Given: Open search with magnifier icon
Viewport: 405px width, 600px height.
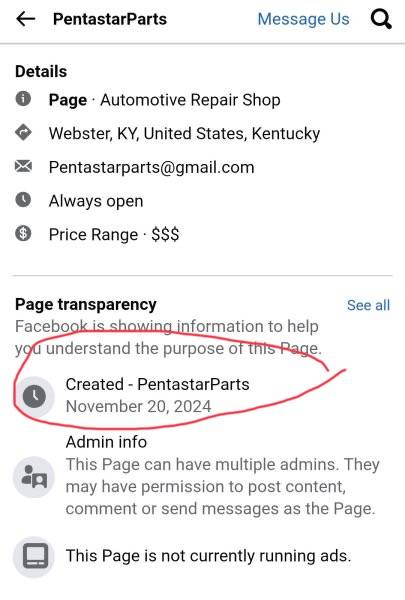Looking at the screenshot, I should coord(381,19).
